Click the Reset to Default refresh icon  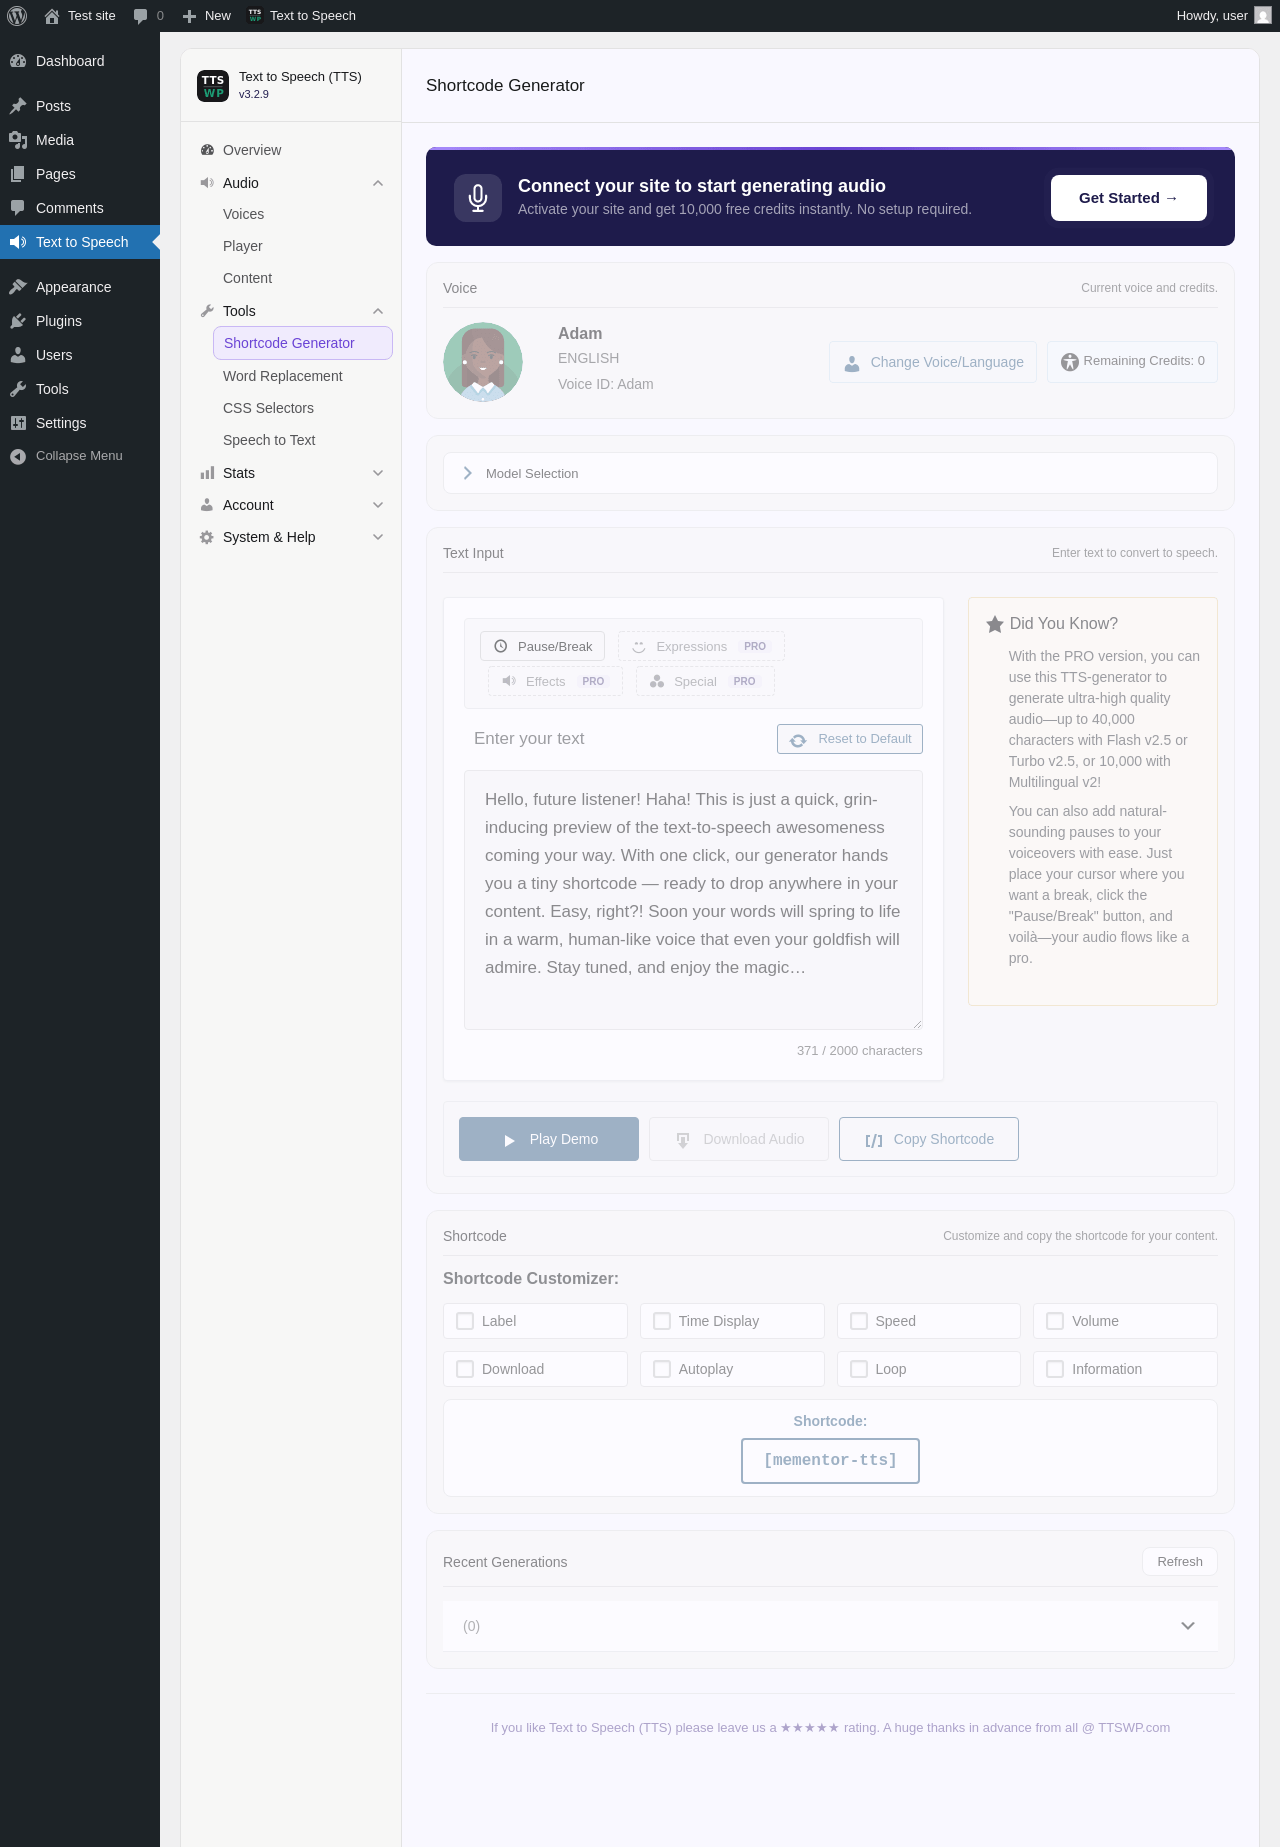point(798,740)
